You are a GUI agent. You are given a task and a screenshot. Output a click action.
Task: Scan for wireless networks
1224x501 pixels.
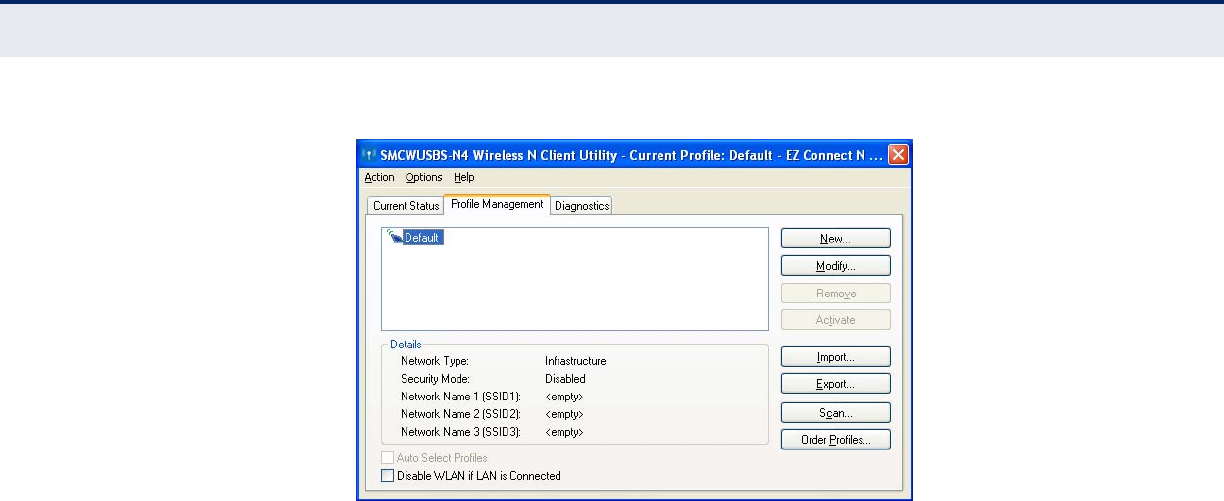(835, 412)
